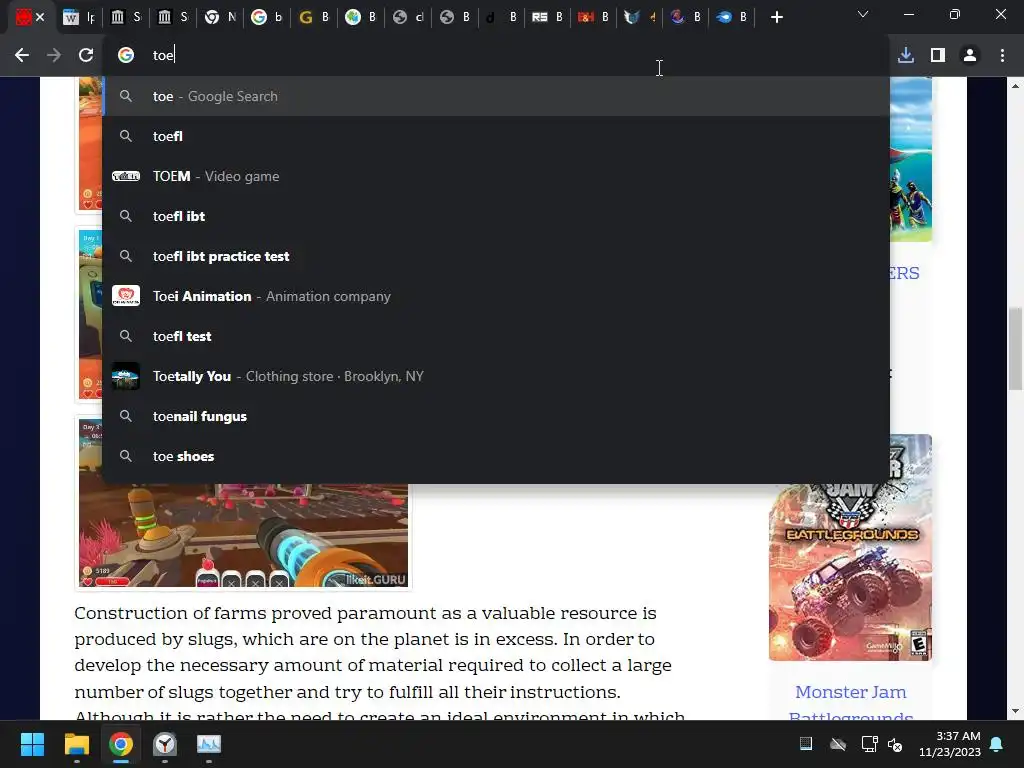Pick the 'toefl ibt' suggestion
Viewport: 1024px width, 768px height.
coord(496,216)
